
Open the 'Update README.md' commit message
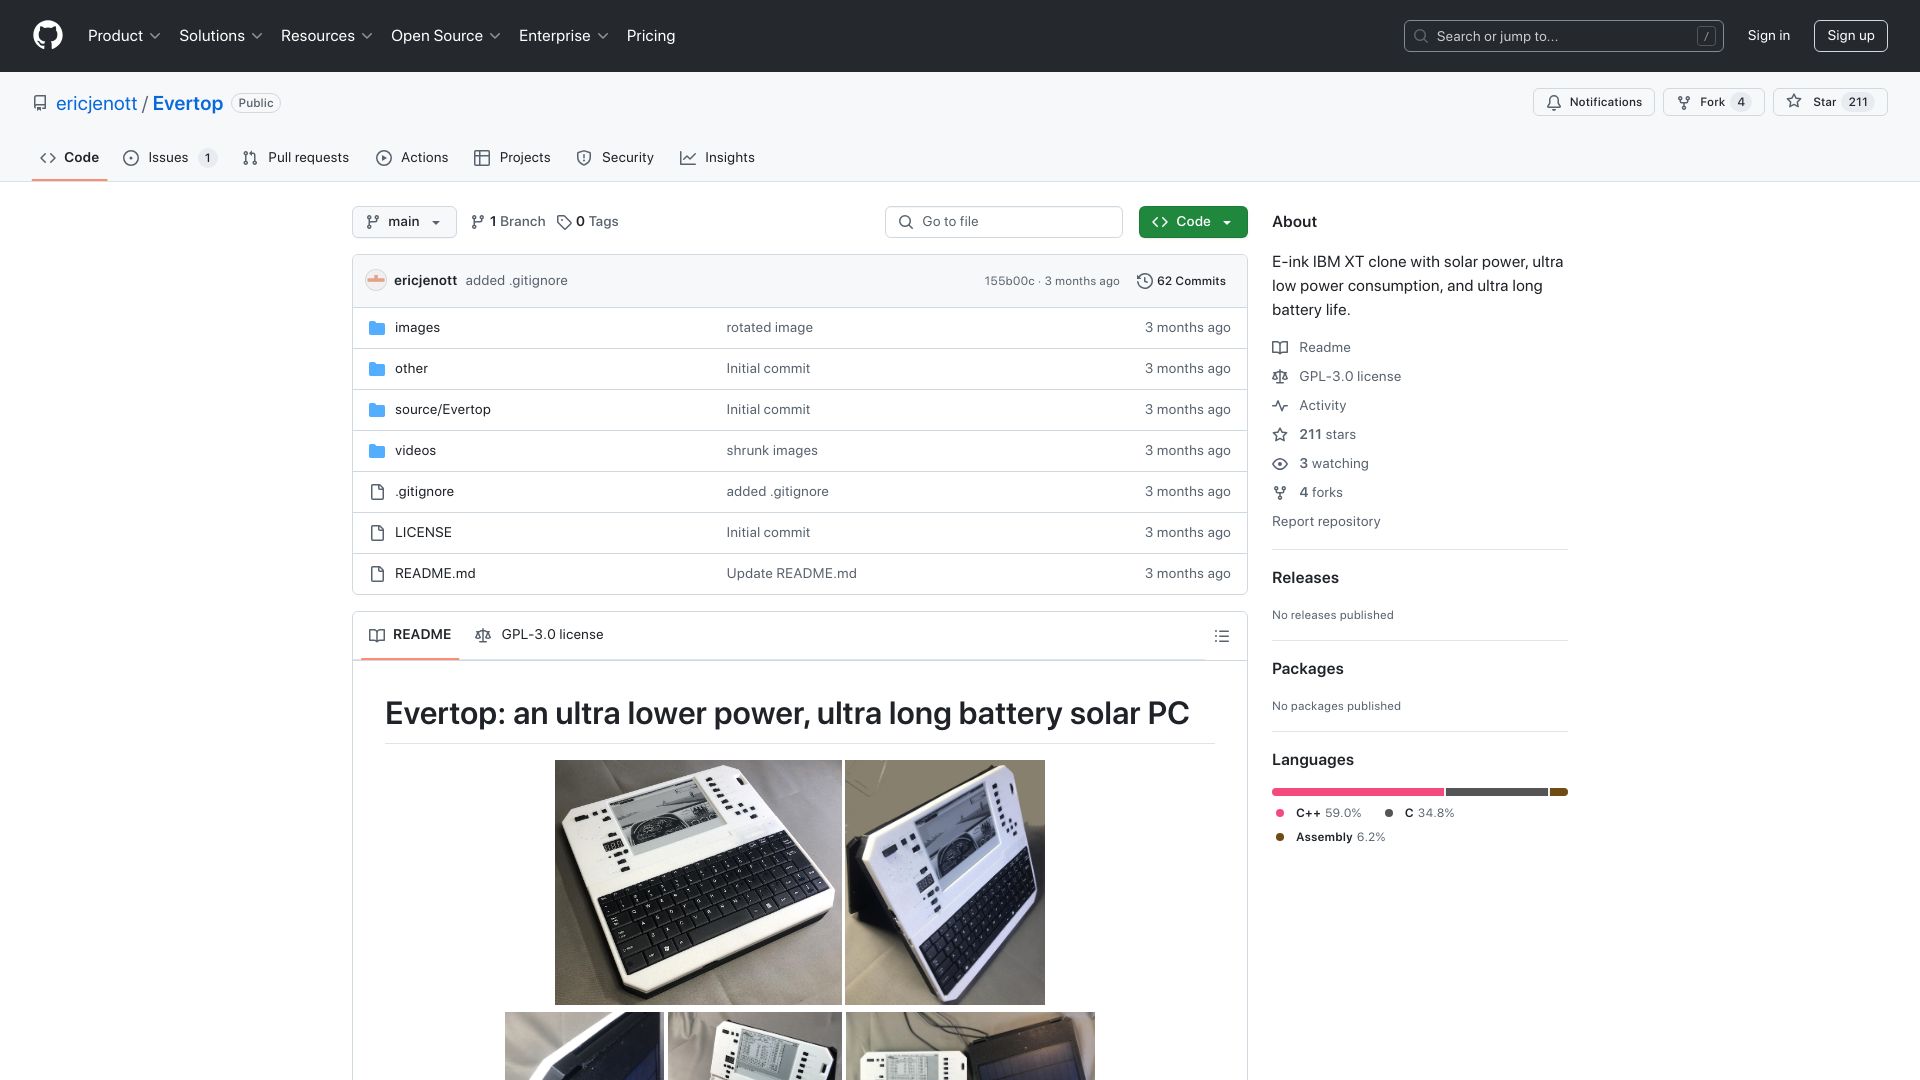(792, 574)
